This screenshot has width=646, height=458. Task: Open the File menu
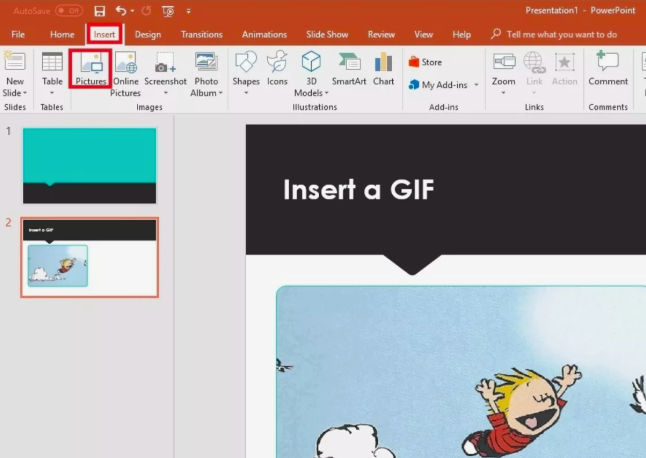18,34
